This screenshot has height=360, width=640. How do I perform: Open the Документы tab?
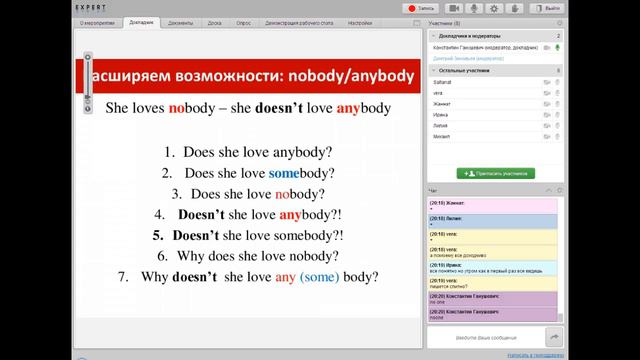(x=180, y=23)
